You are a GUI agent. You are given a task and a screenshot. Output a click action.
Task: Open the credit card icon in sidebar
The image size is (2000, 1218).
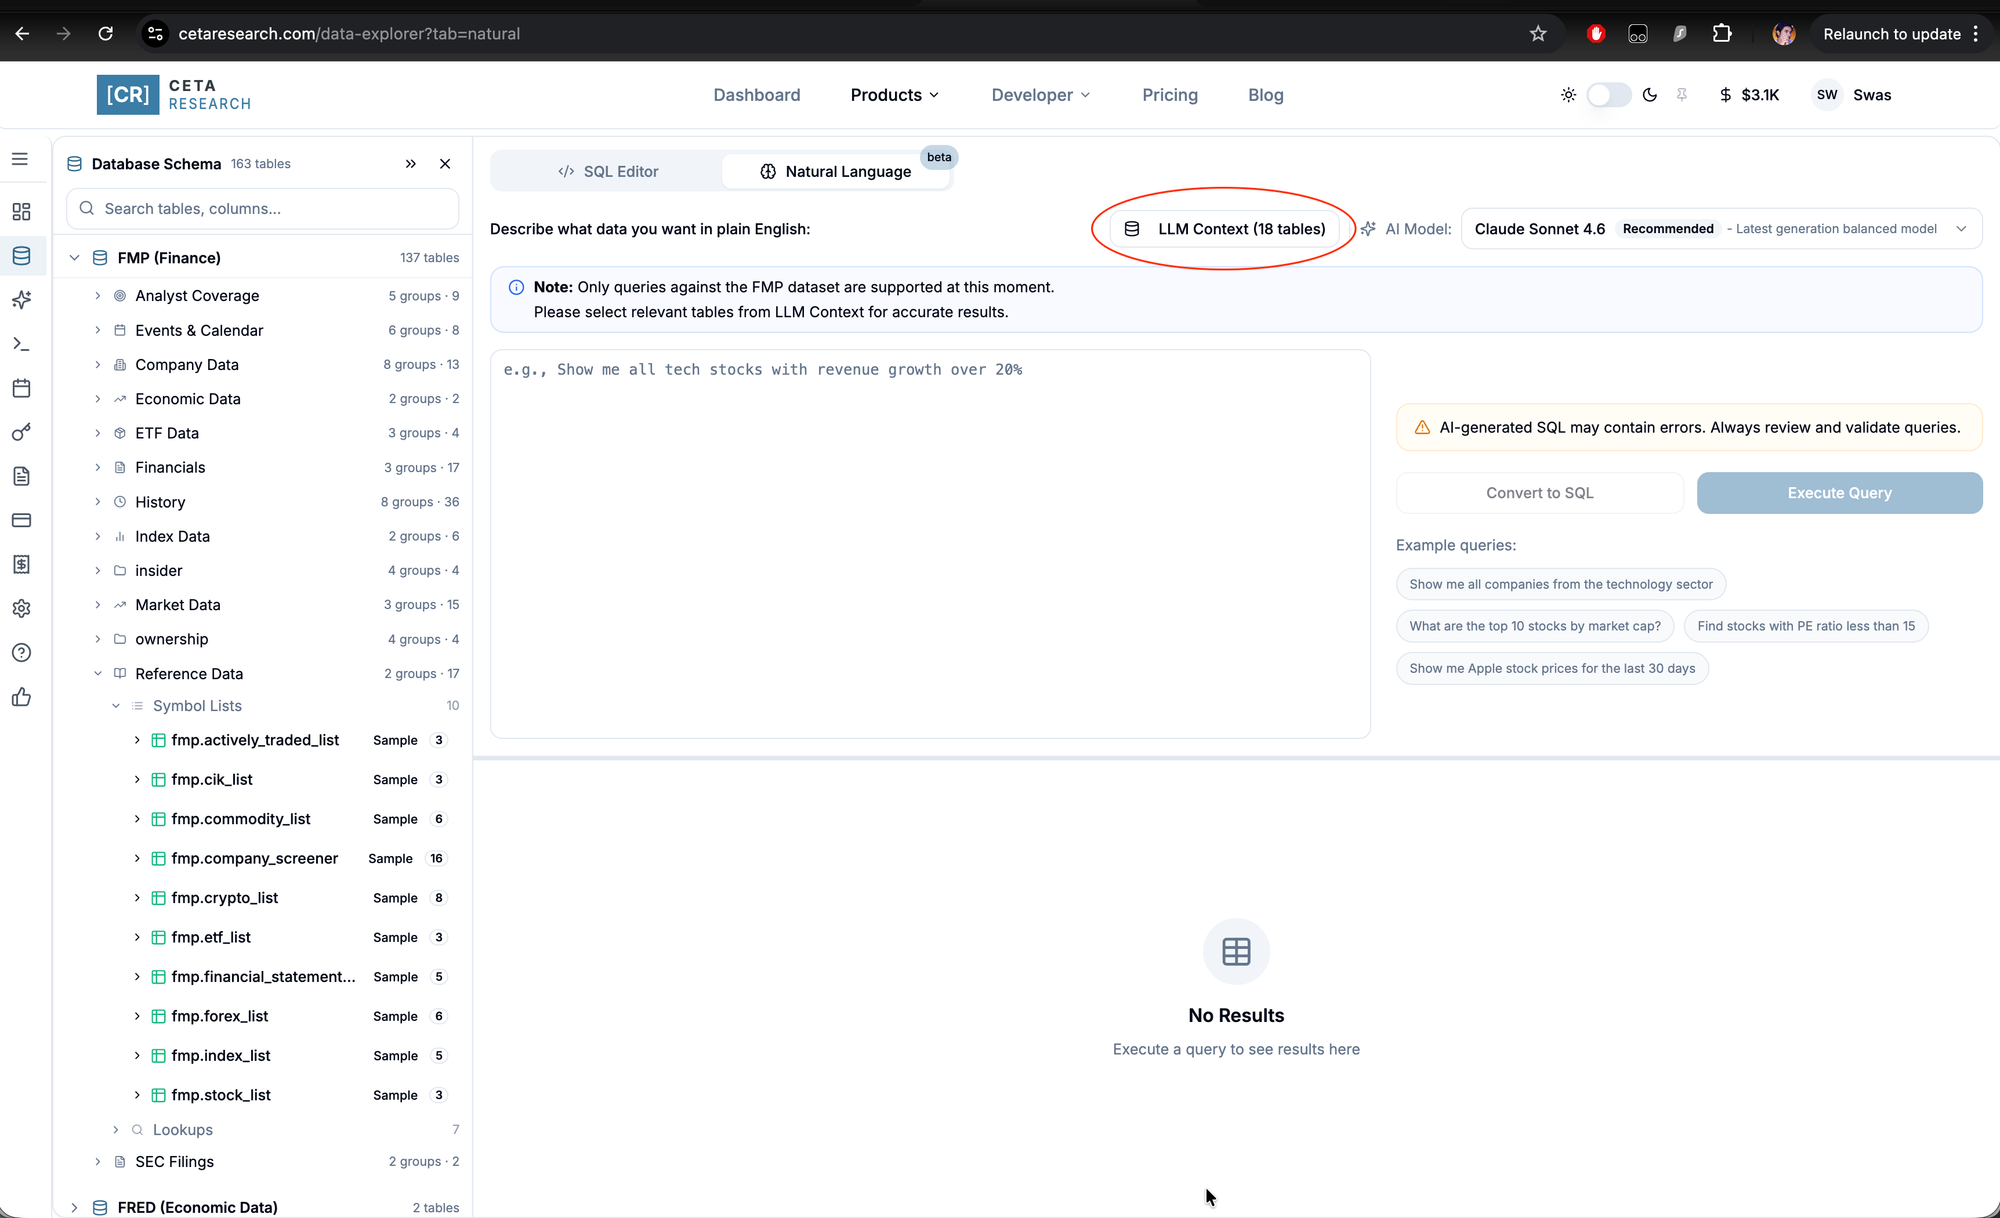click(21, 520)
